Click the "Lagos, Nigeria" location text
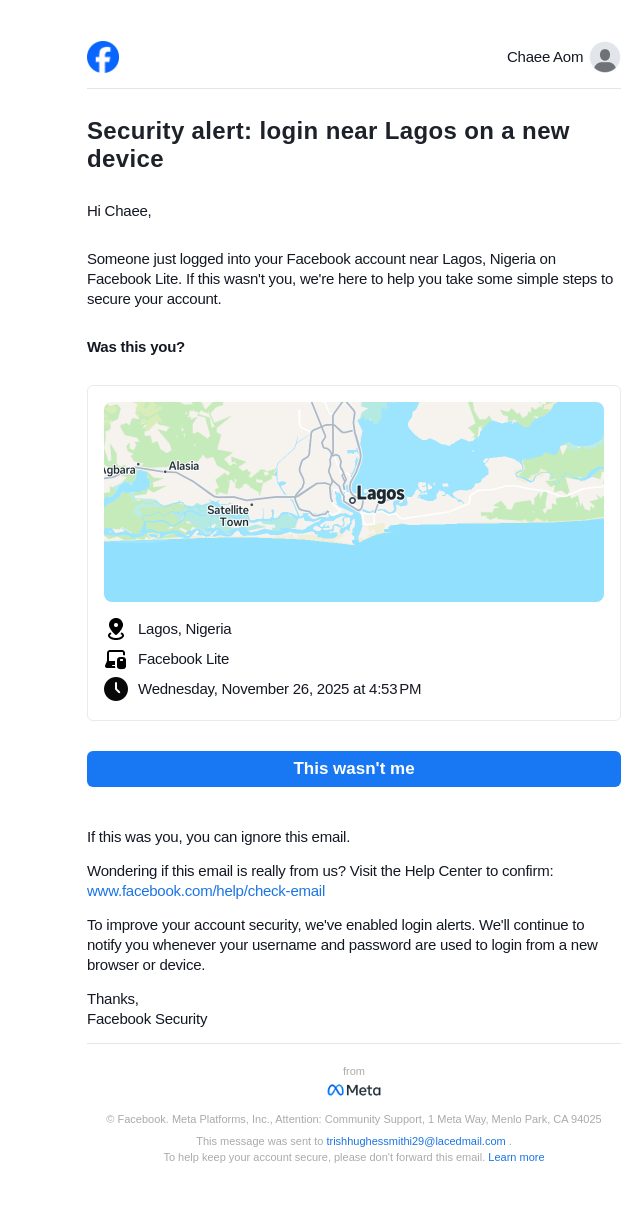624x1213 pixels. 185,629
